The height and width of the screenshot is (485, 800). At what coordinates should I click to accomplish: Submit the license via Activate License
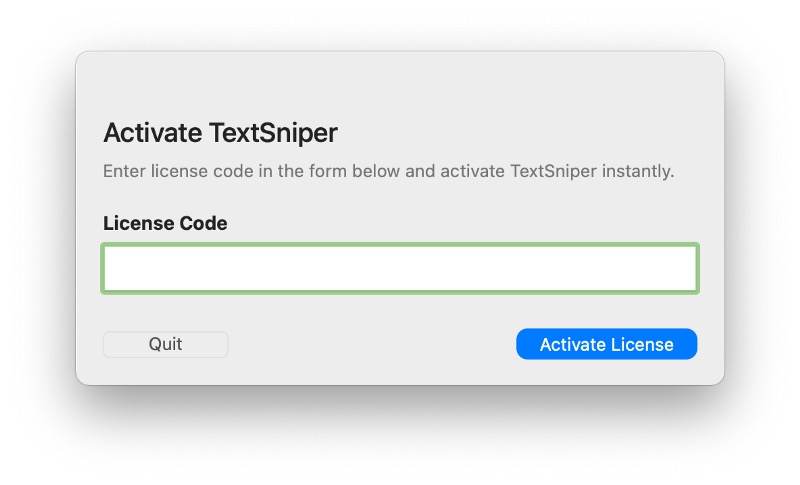(x=607, y=344)
